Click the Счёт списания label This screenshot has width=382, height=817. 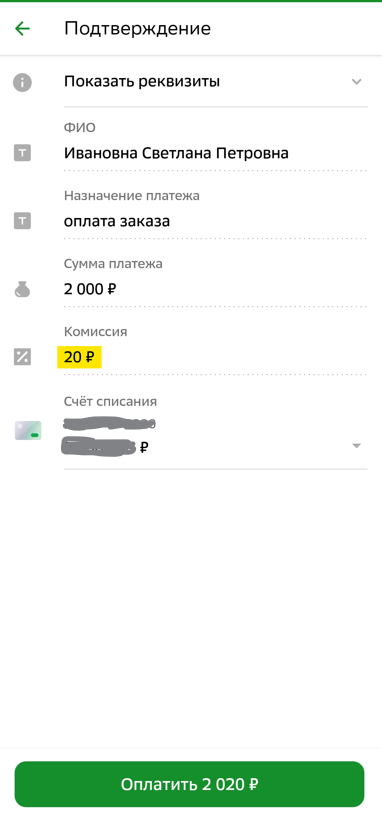pyautogui.click(x=110, y=402)
